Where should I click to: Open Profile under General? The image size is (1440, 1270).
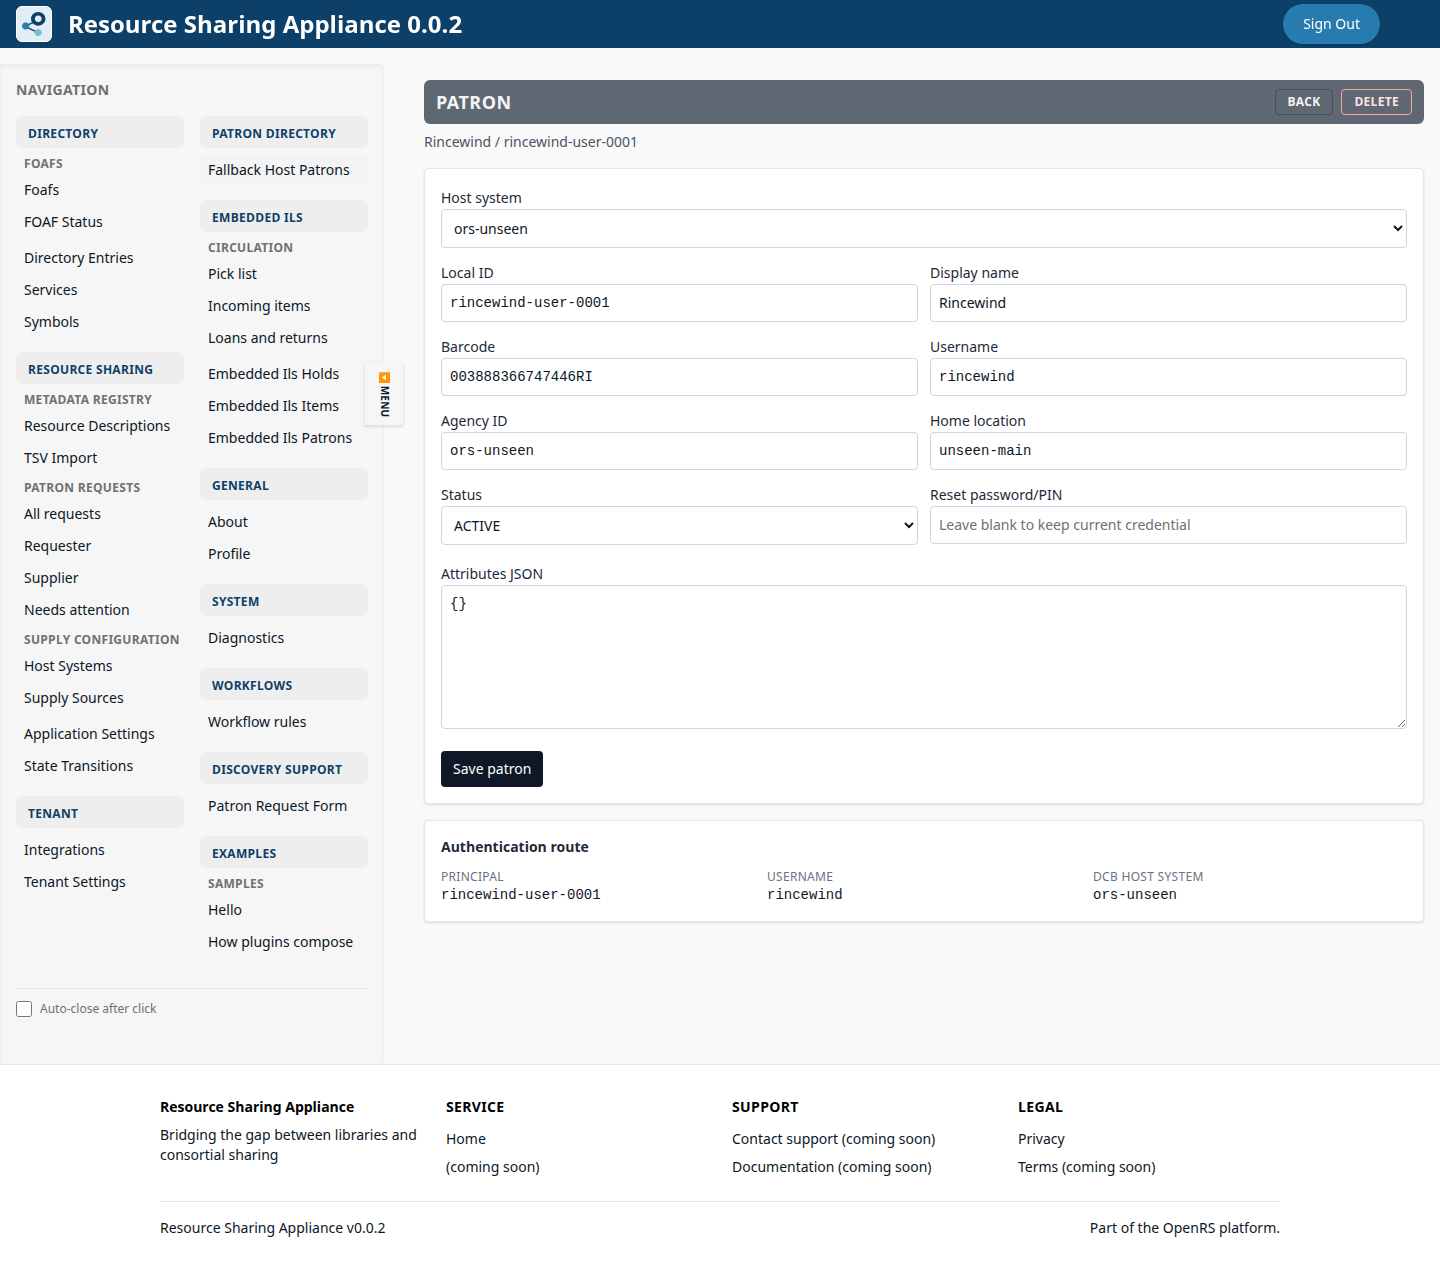[229, 554]
